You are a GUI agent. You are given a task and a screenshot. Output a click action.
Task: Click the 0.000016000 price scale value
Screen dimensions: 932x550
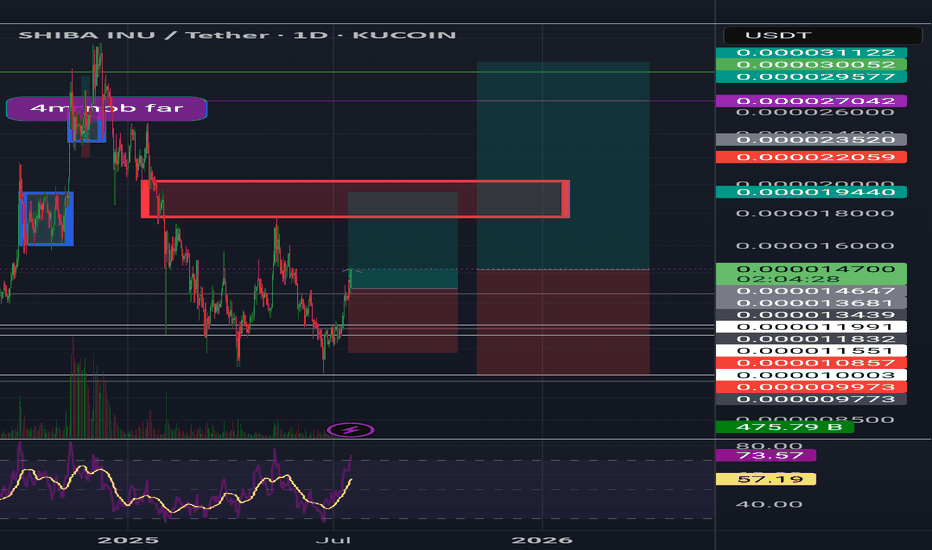[815, 246]
